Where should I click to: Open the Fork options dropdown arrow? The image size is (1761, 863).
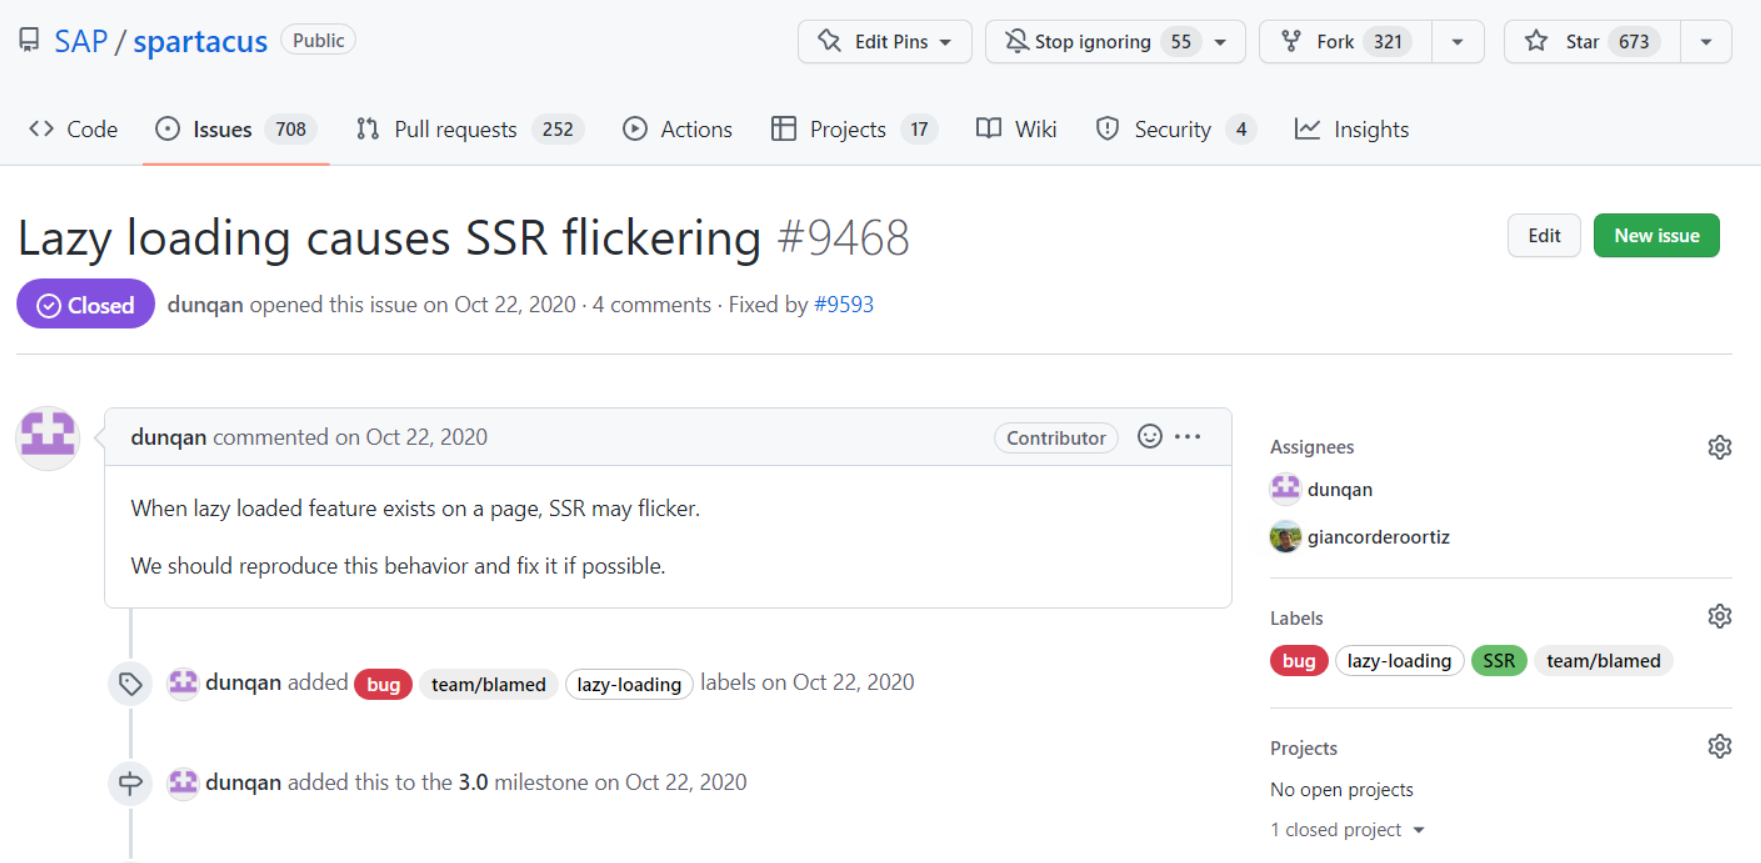pyautogui.click(x=1457, y=42)
